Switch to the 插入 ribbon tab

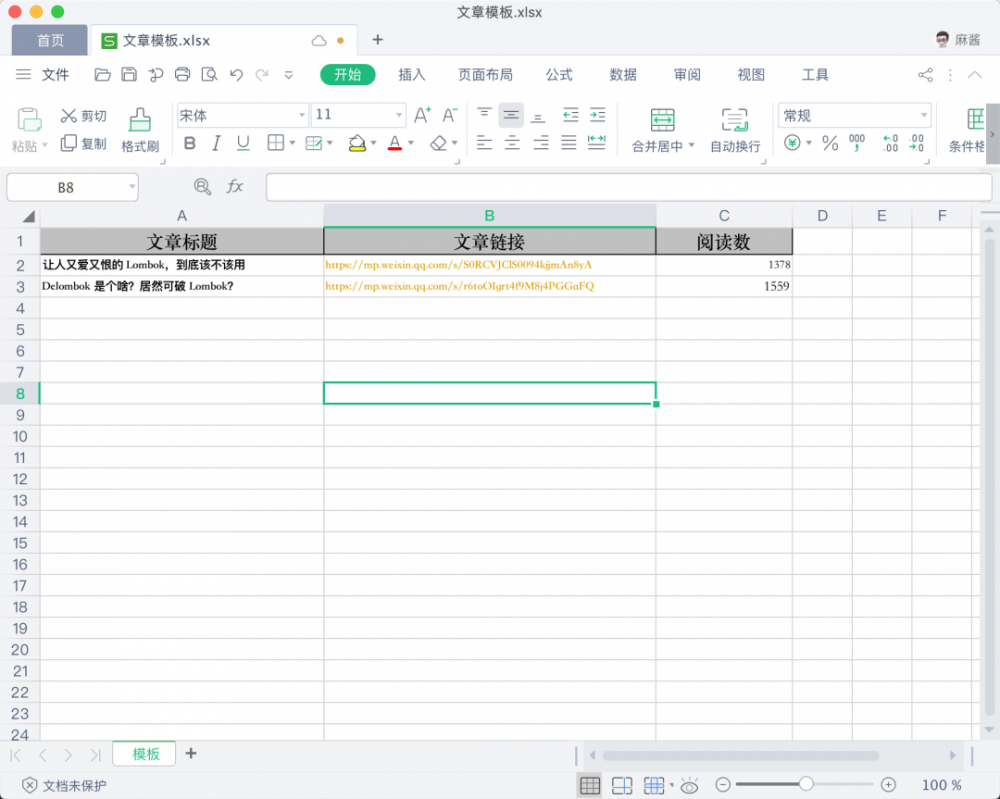[x=410, y=74]
